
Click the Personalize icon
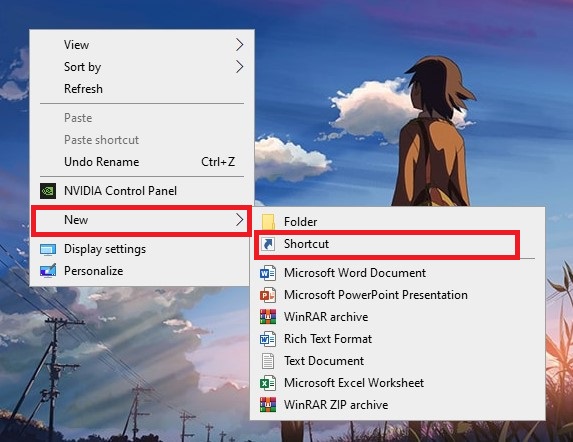48,271
